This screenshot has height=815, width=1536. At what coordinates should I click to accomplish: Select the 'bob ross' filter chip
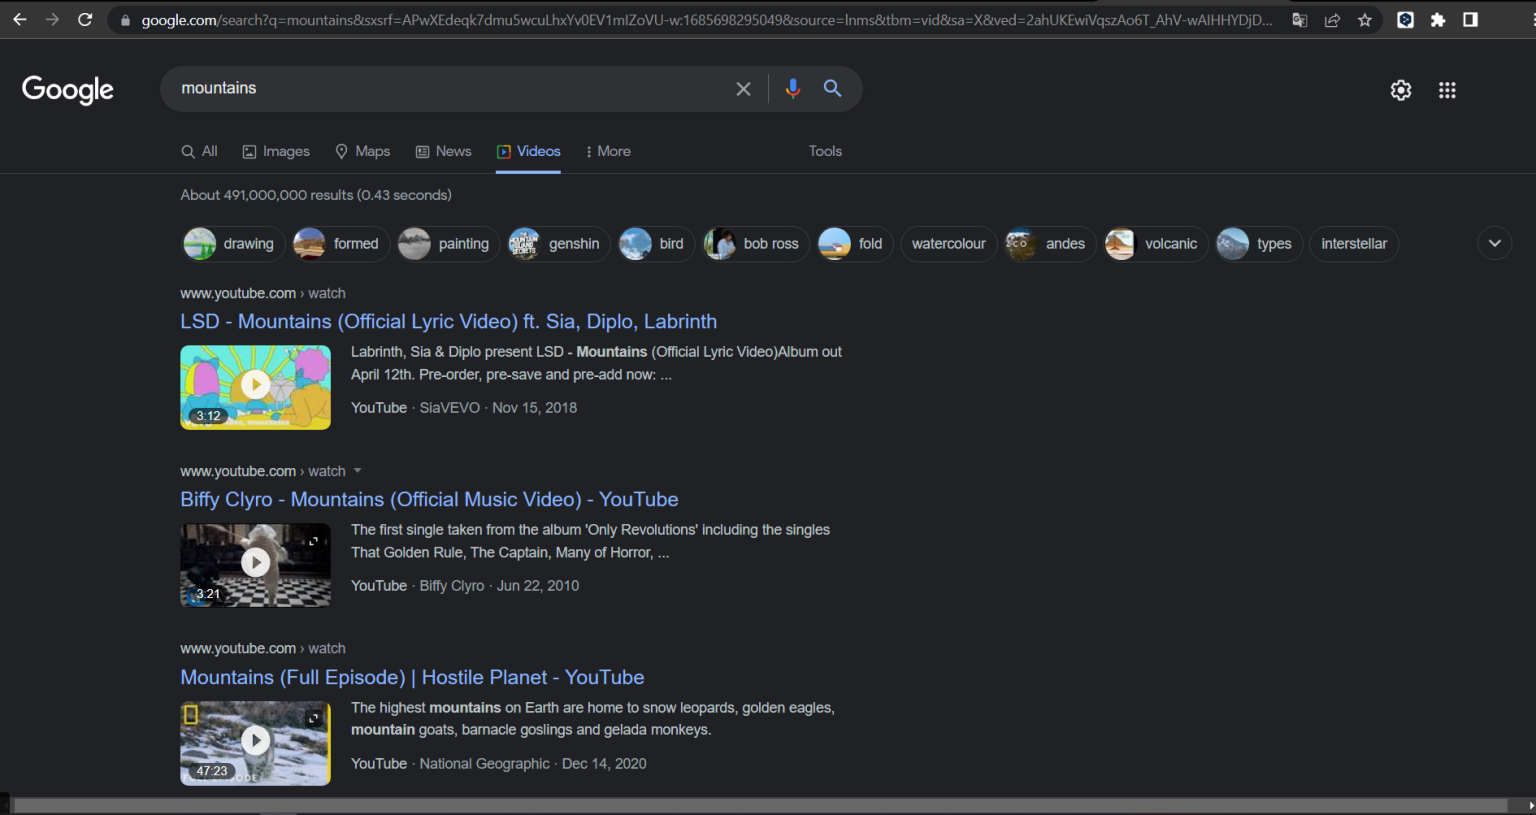[x=755, y=243]
